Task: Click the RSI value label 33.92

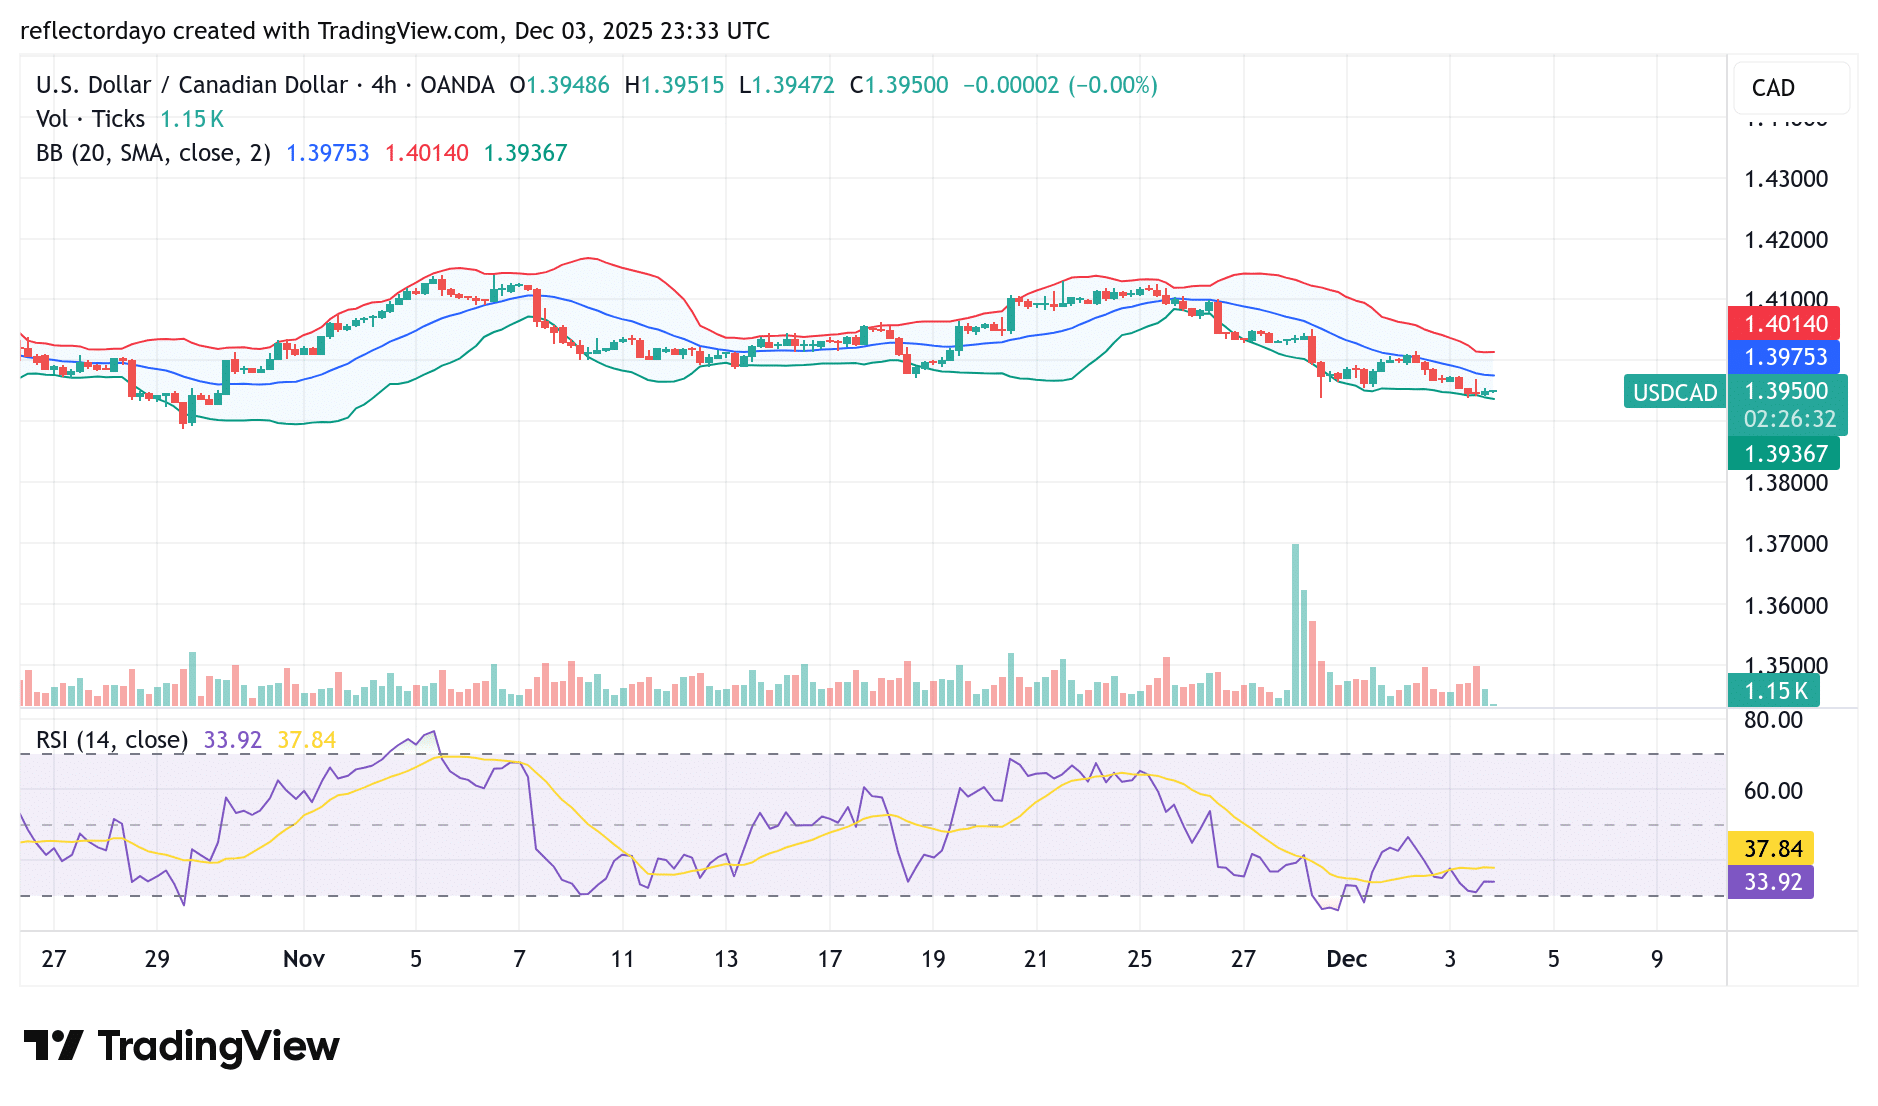Action: pyautogui.click(x=1771, y=882)
